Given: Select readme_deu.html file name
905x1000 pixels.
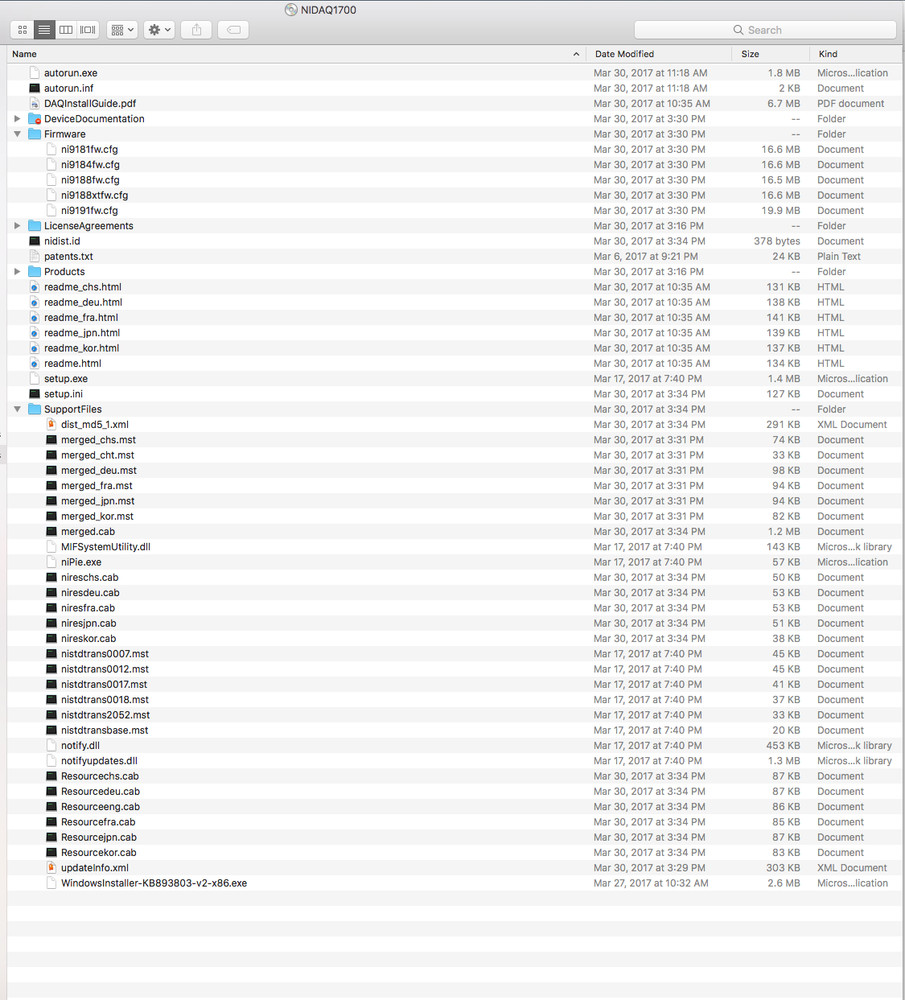Looking at the screenshot, I should point(83,302).
